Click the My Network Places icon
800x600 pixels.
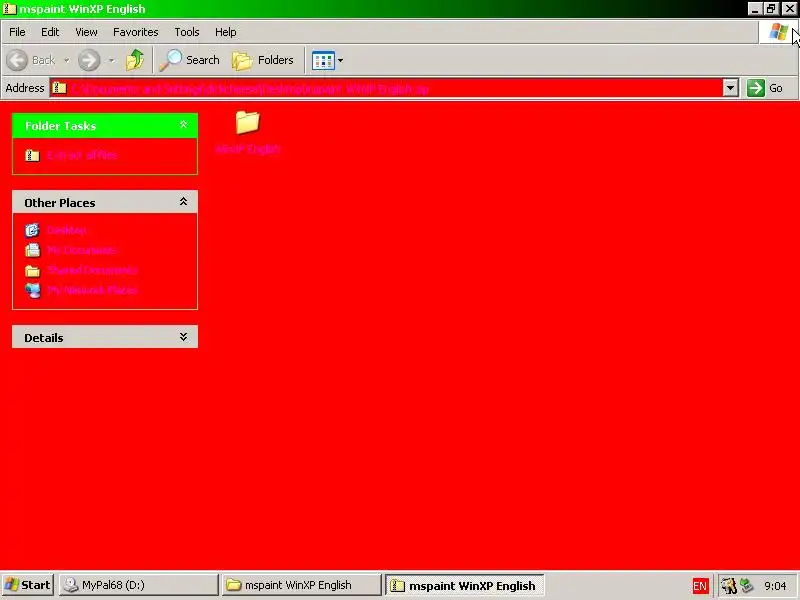click(32, 290)
